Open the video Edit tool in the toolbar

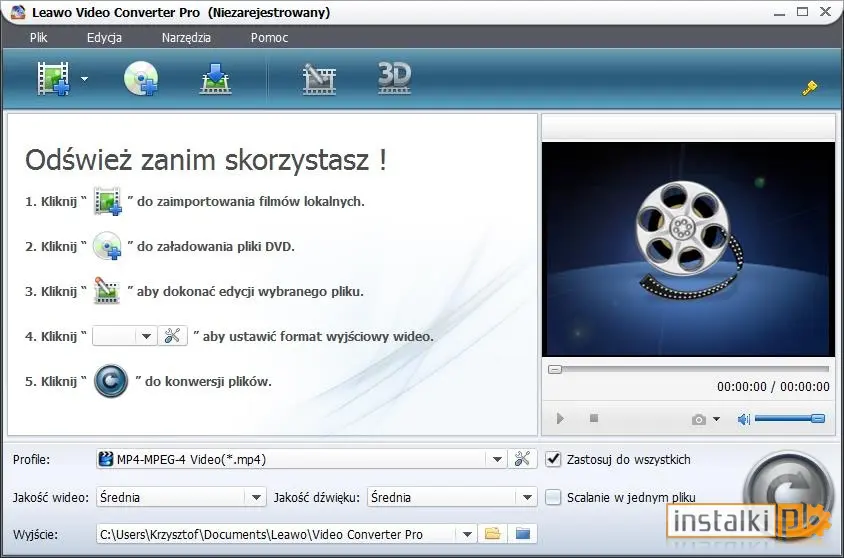[319, 79]
